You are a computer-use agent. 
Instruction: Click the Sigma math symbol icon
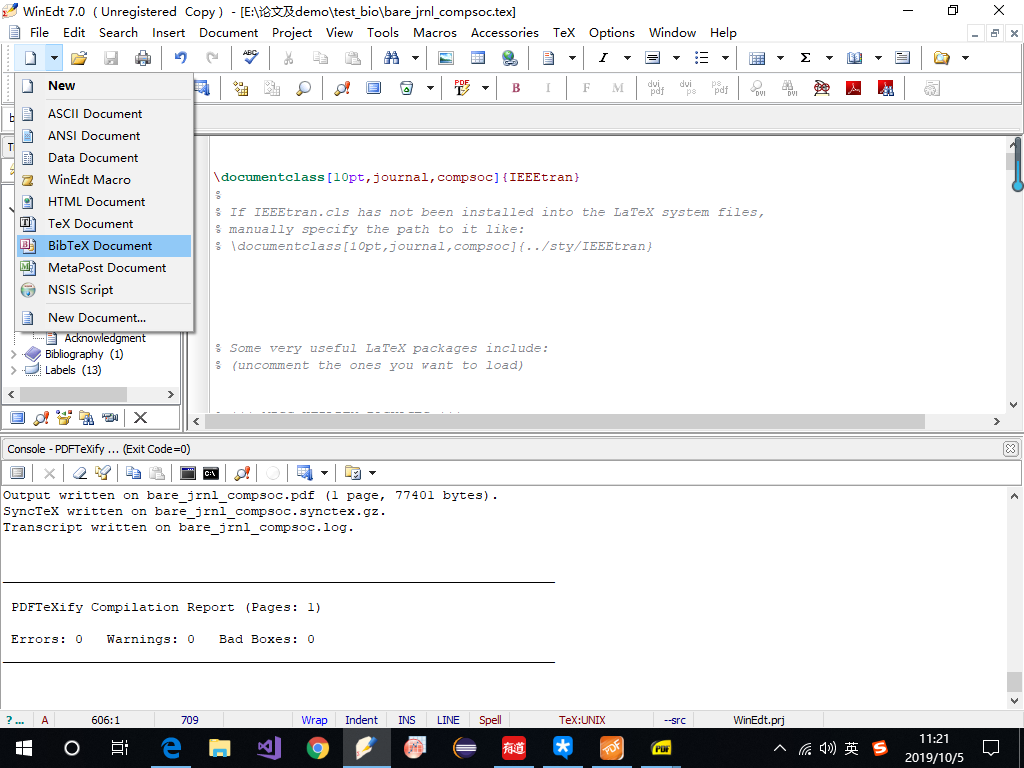pos(806,58)
